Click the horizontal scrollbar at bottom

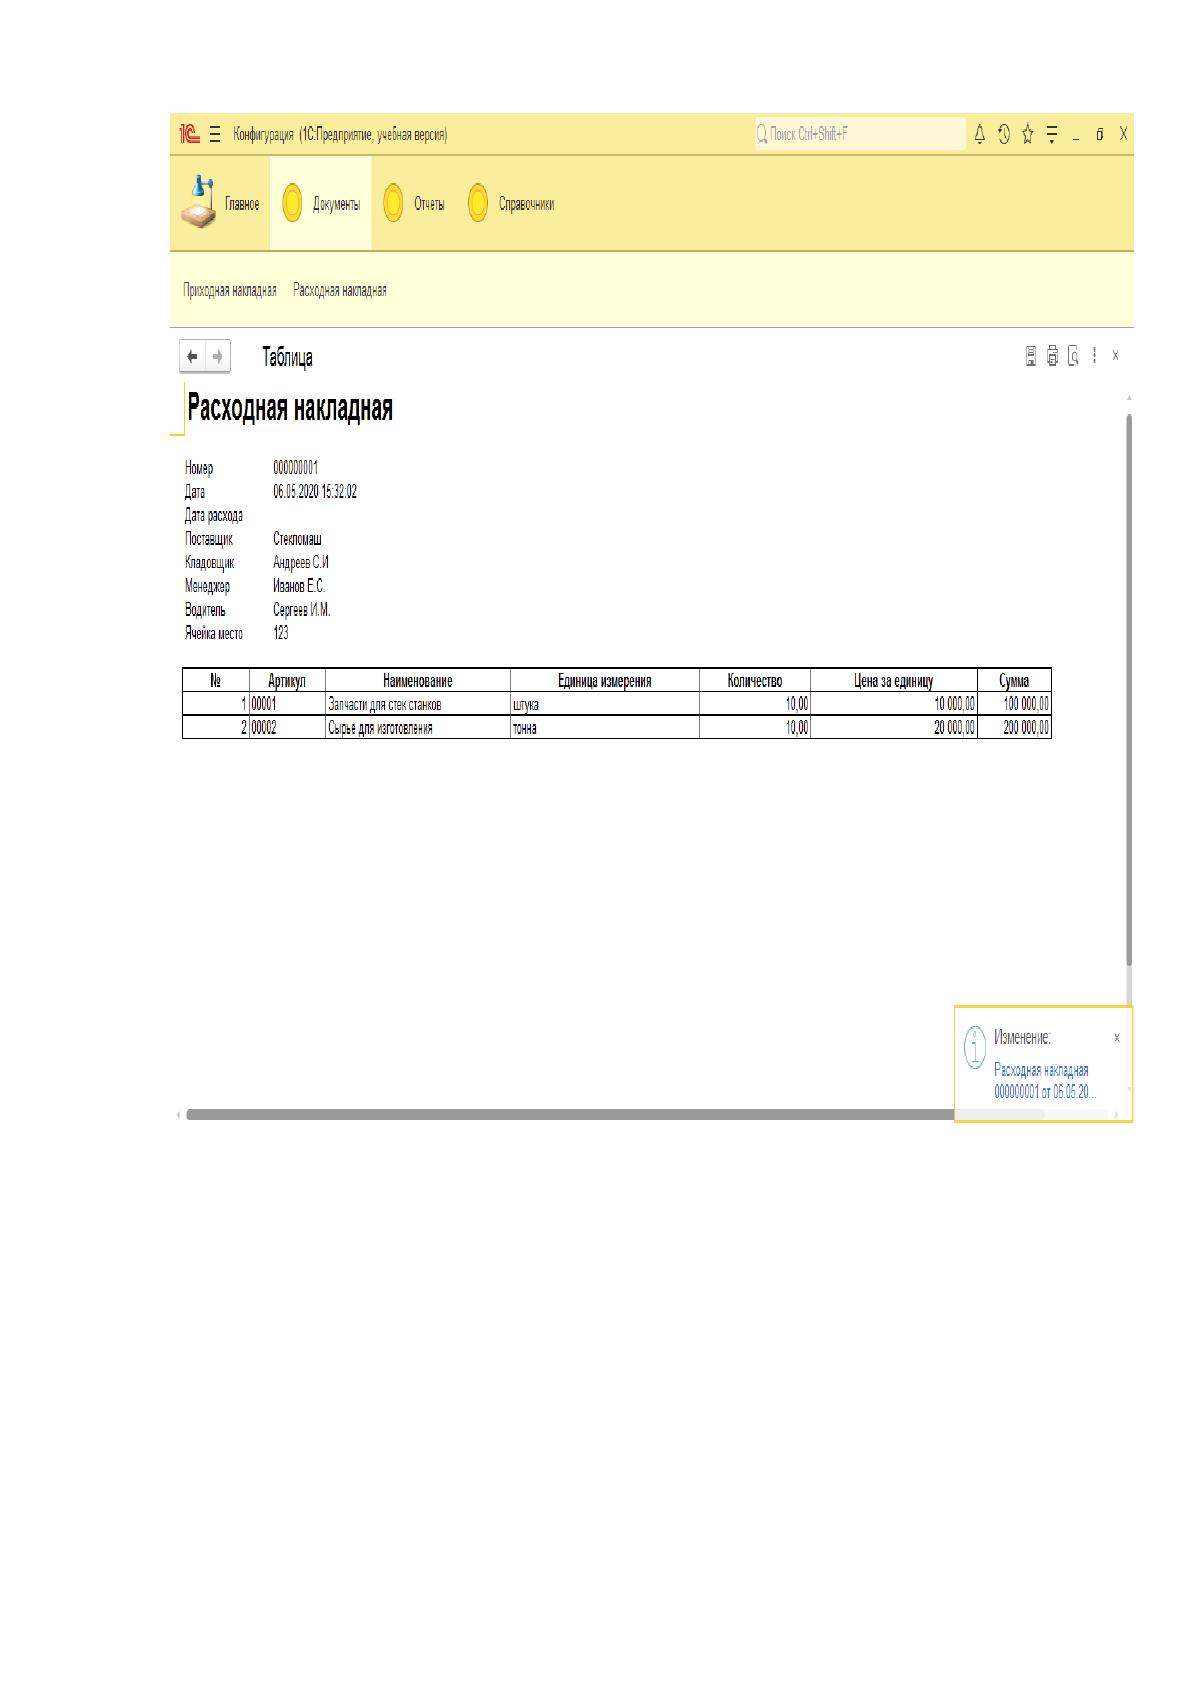[x=570, y=1114]
